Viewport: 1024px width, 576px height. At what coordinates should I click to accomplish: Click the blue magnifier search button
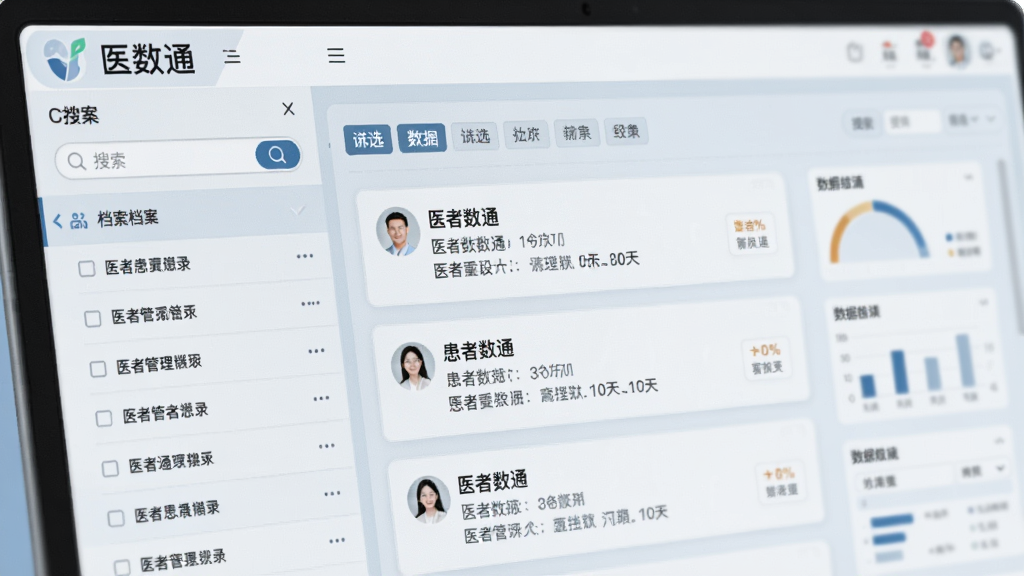(278, 155)
